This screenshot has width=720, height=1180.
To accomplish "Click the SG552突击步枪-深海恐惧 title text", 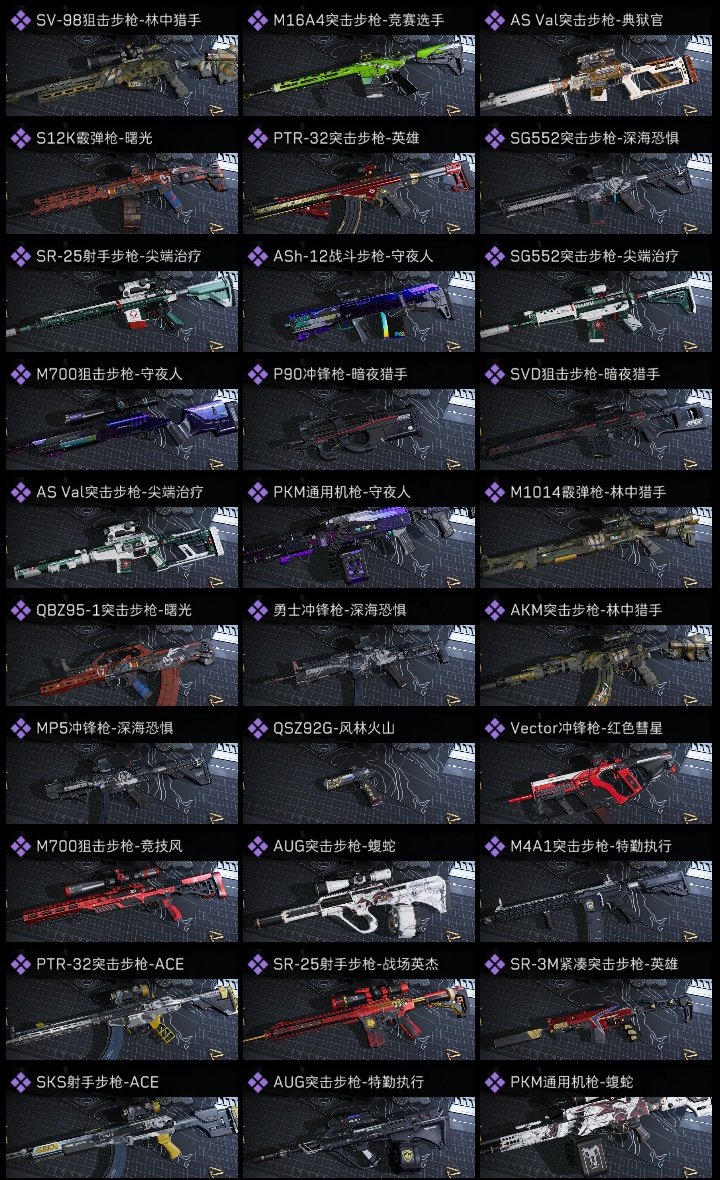I will tap(594, 138).
